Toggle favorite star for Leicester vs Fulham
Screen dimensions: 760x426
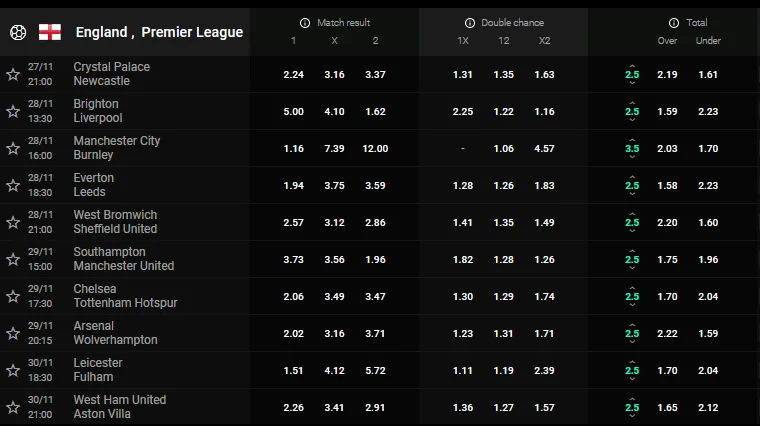tap(13, 370)
